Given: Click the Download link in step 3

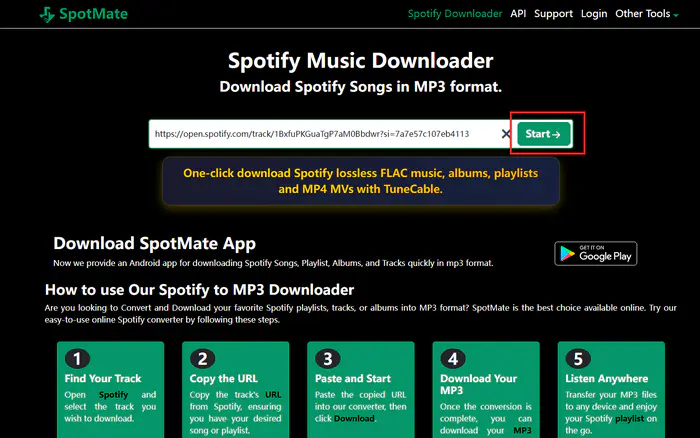Looking at the screenshot, I should tap(354, 418).
